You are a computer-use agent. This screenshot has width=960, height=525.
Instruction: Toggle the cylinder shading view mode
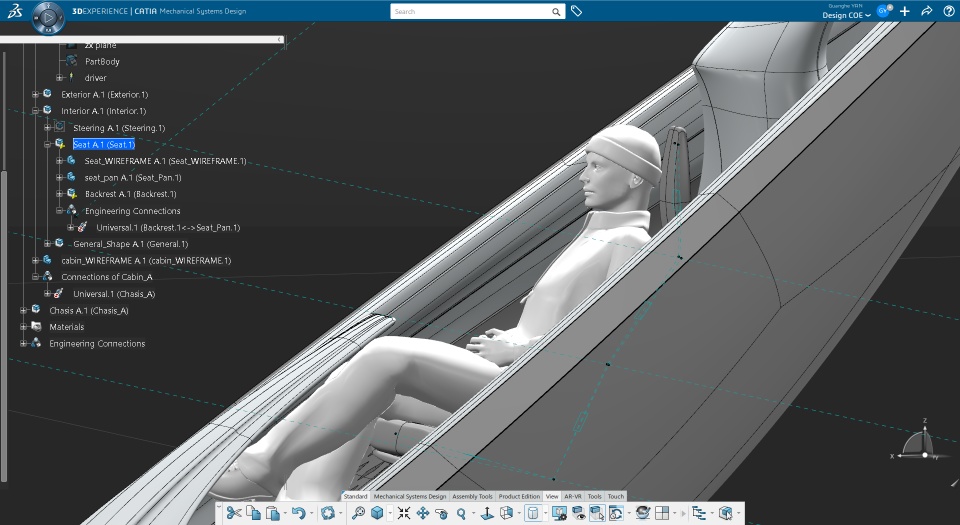[533, 513]
